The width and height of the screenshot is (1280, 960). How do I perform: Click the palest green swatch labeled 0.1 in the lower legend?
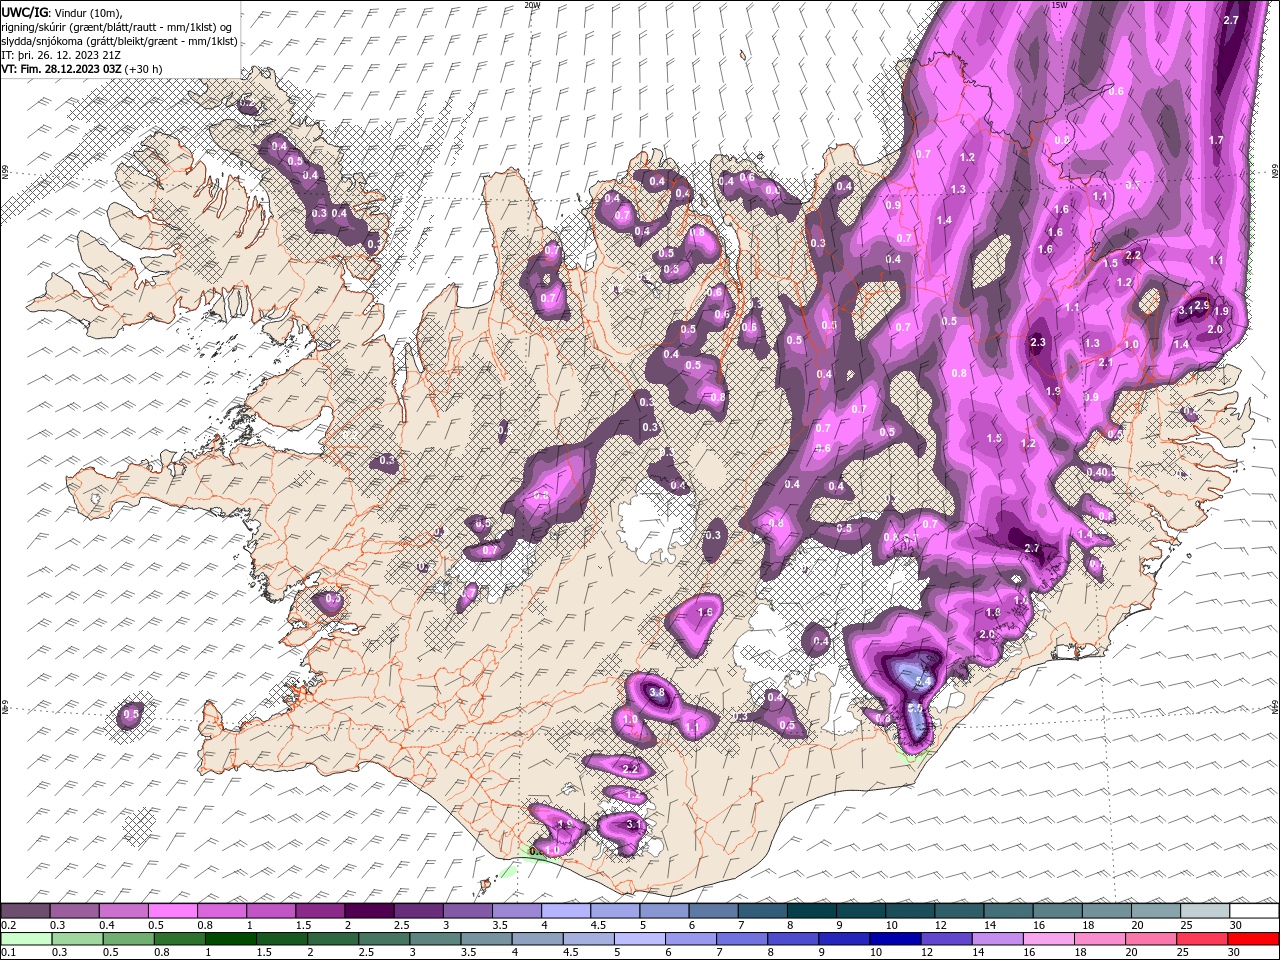click(26, 939)
